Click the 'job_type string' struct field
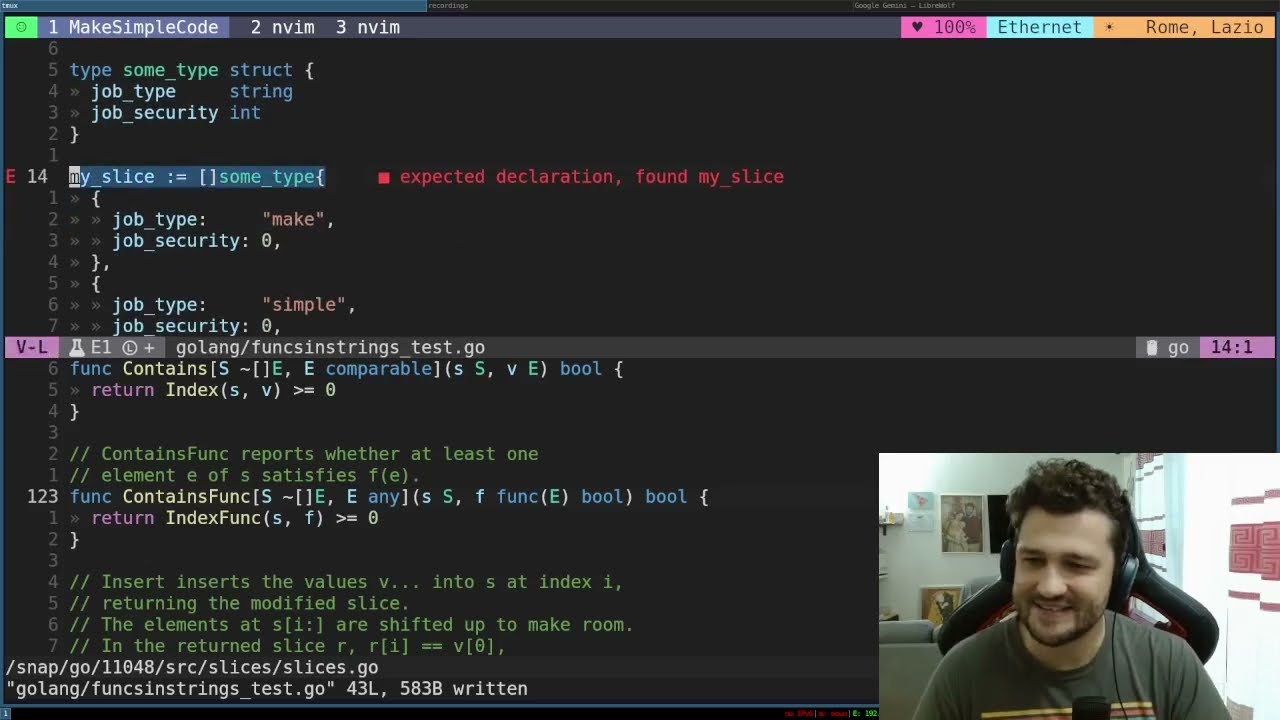The width and height of the screenshot is (1280, 720). [x=192, y=91]
